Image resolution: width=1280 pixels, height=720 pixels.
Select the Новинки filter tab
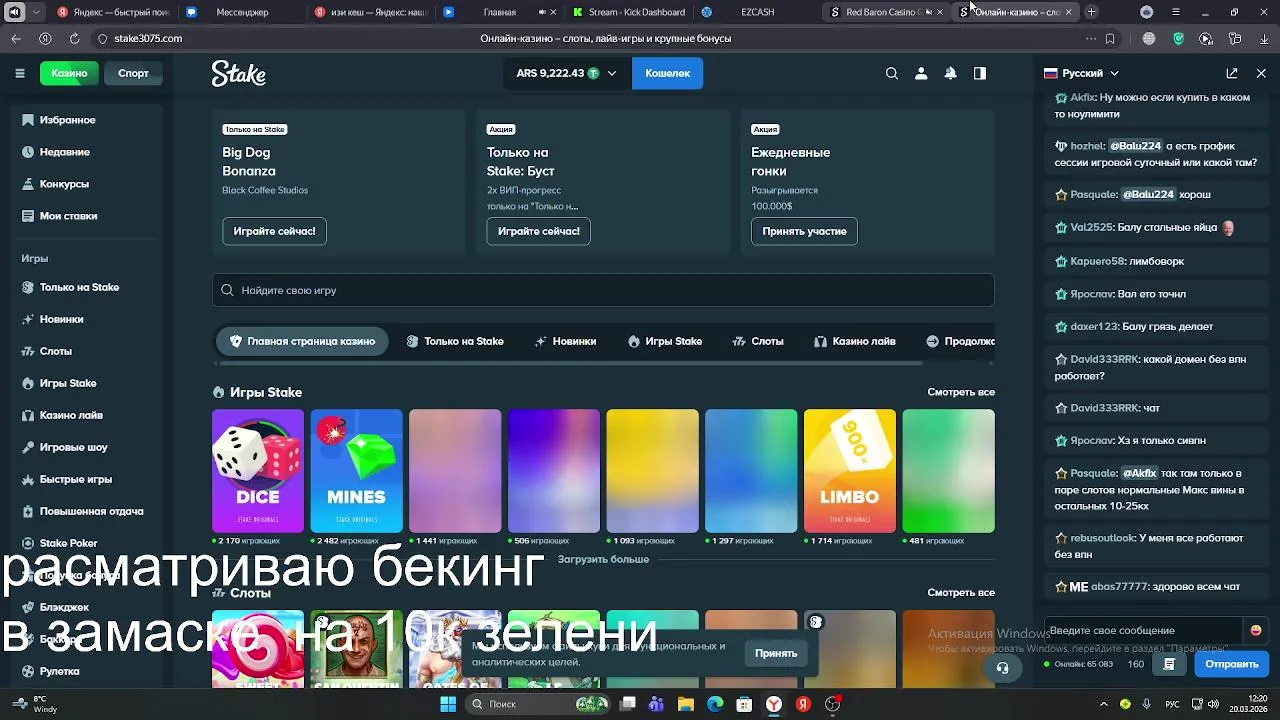coord(565,341)
